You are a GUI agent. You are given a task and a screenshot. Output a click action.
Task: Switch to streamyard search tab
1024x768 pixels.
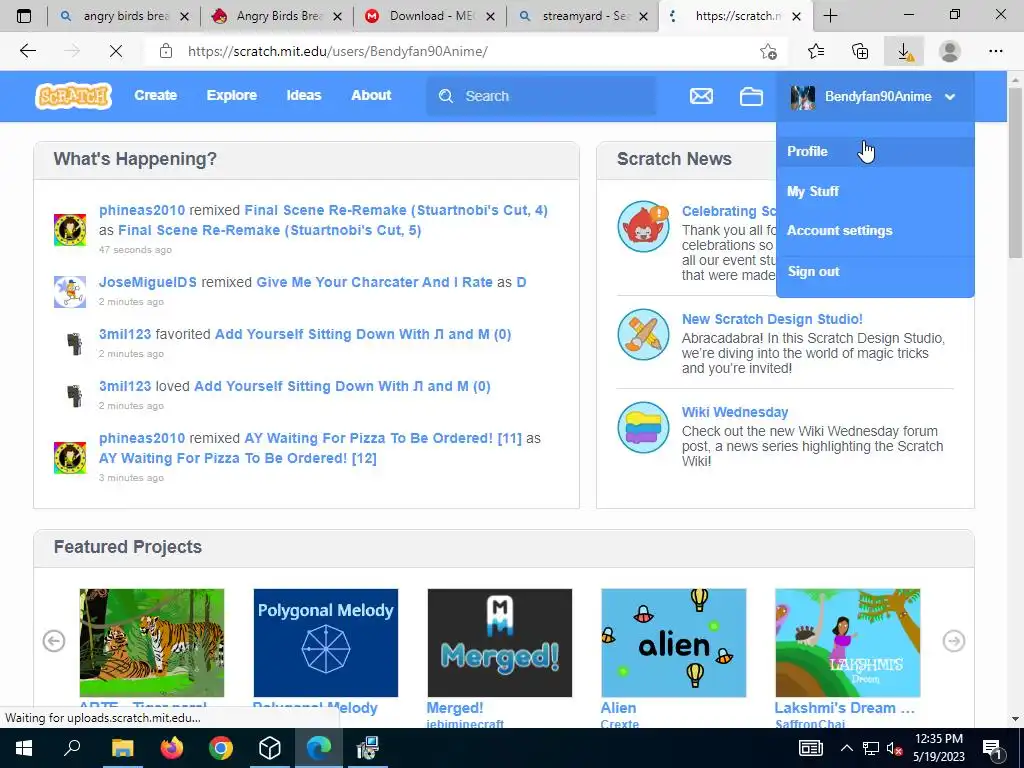pos(583,16)
